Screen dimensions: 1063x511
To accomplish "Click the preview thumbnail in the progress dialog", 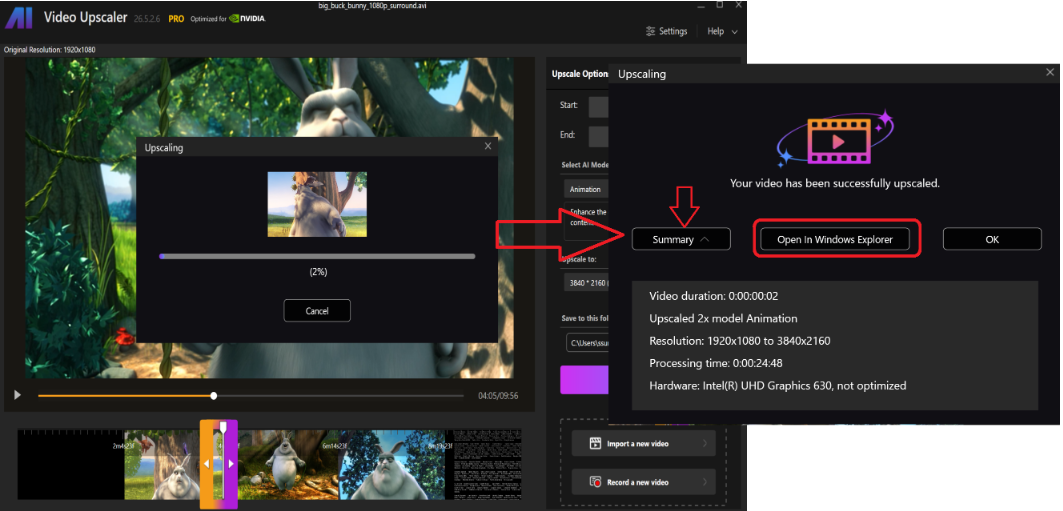I will pyautogui.click(x=317, y=204).
